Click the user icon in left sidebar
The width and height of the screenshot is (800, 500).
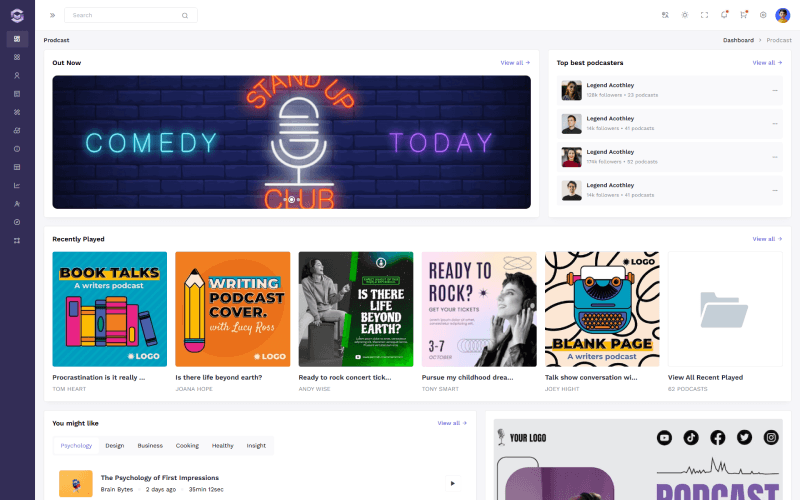(x=17, y=76)
